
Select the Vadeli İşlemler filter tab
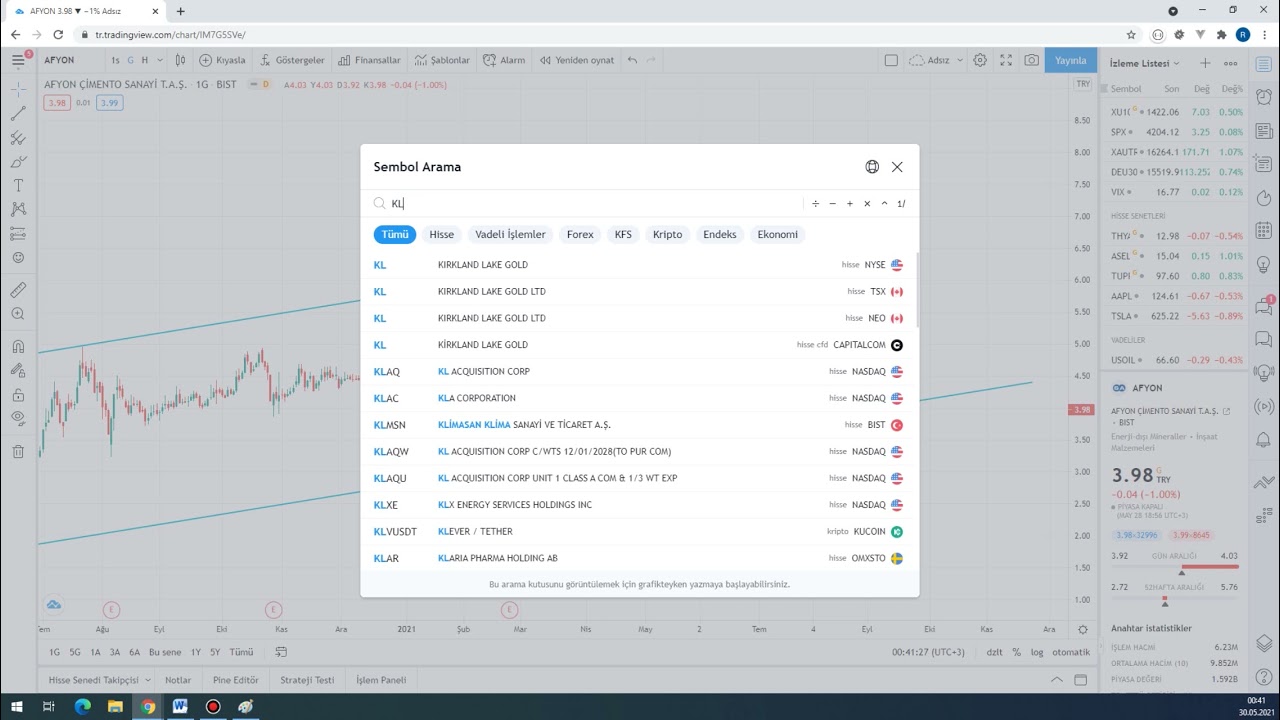(x=510, y=234)
